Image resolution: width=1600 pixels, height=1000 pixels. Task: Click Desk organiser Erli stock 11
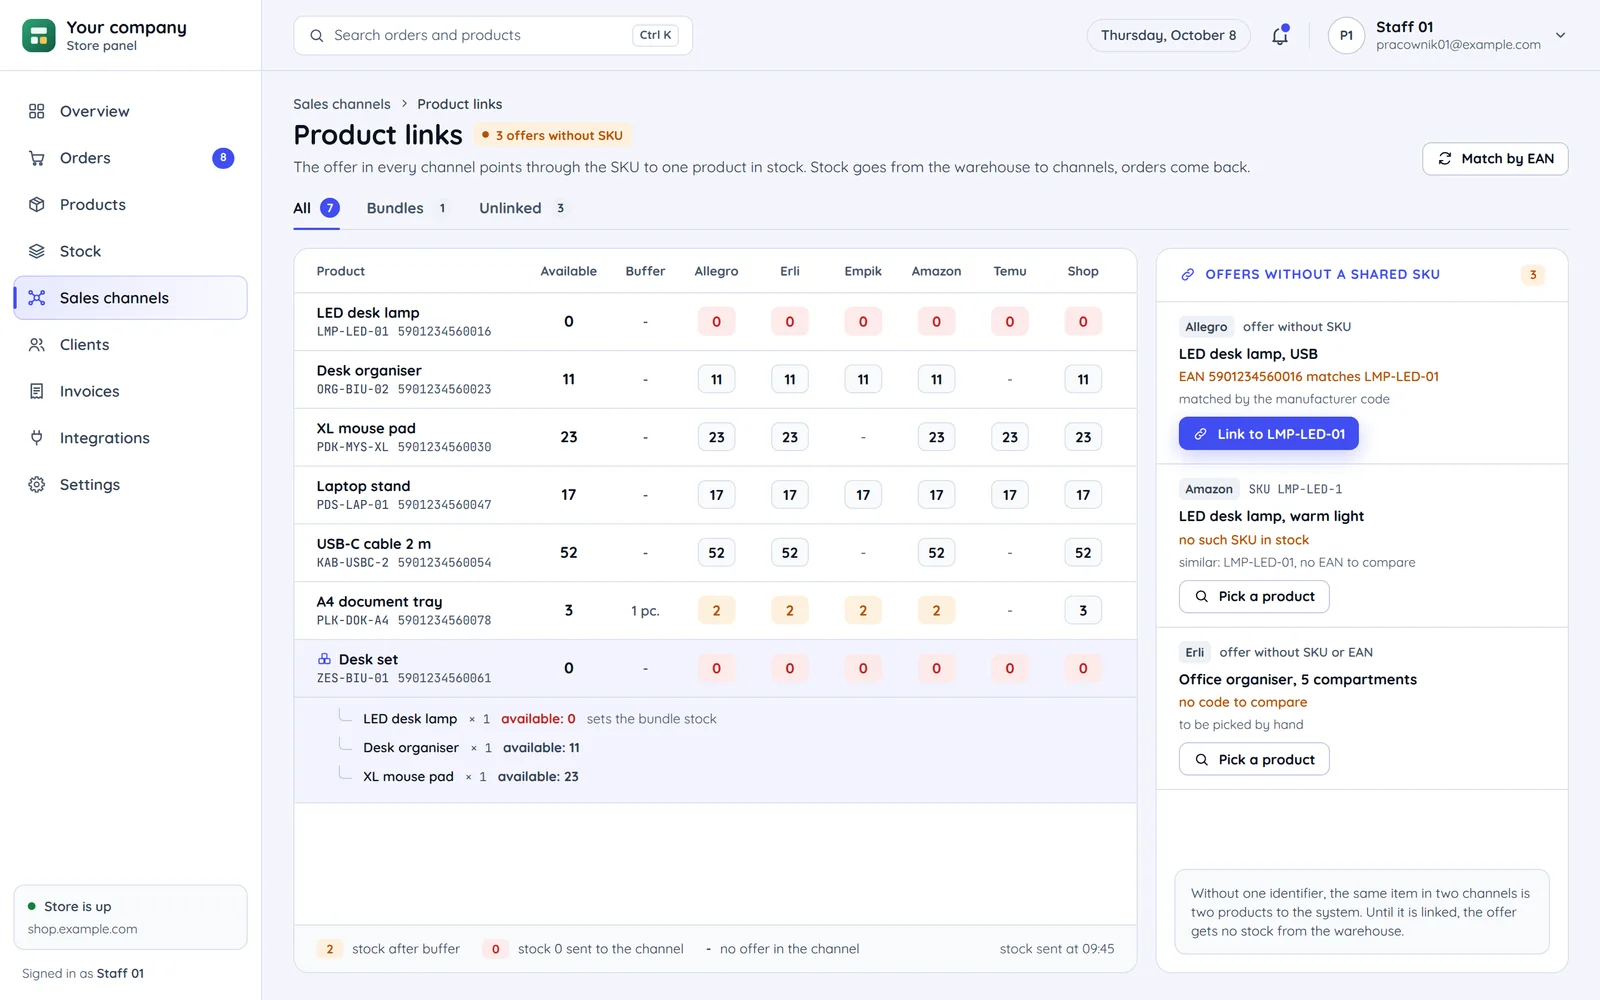coord(790,380)
